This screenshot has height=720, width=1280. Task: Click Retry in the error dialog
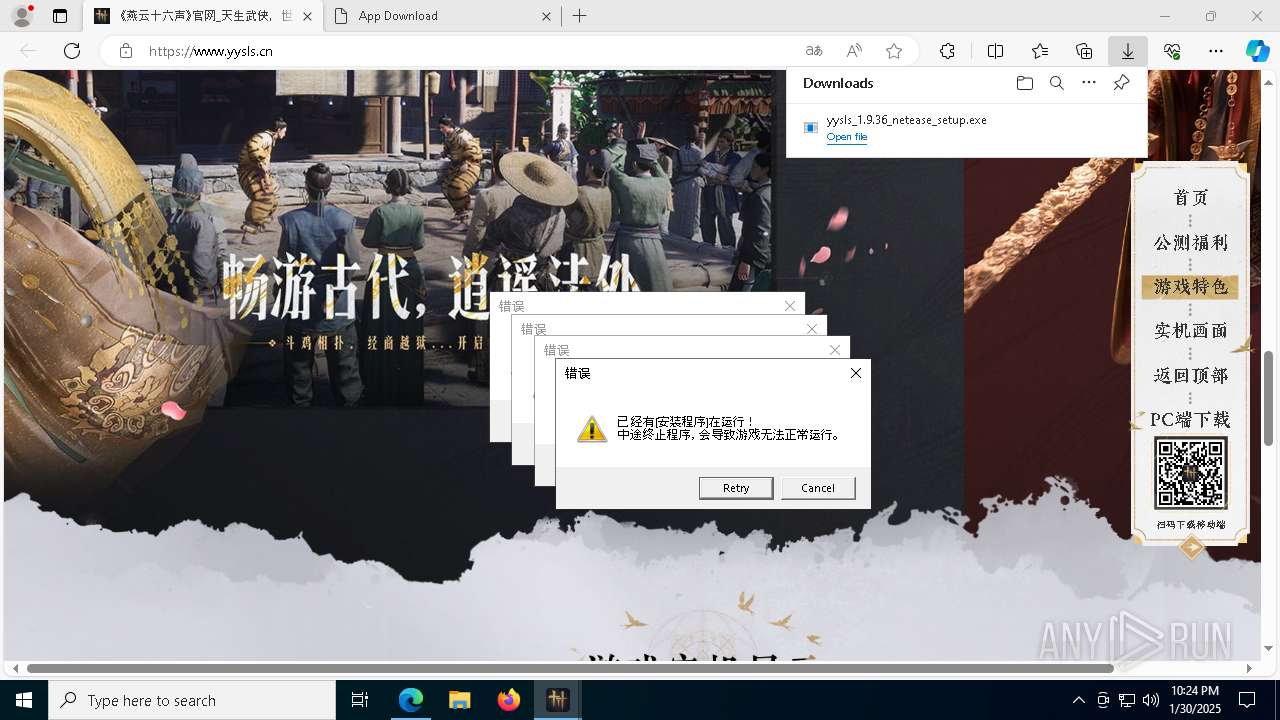[736, 488]
